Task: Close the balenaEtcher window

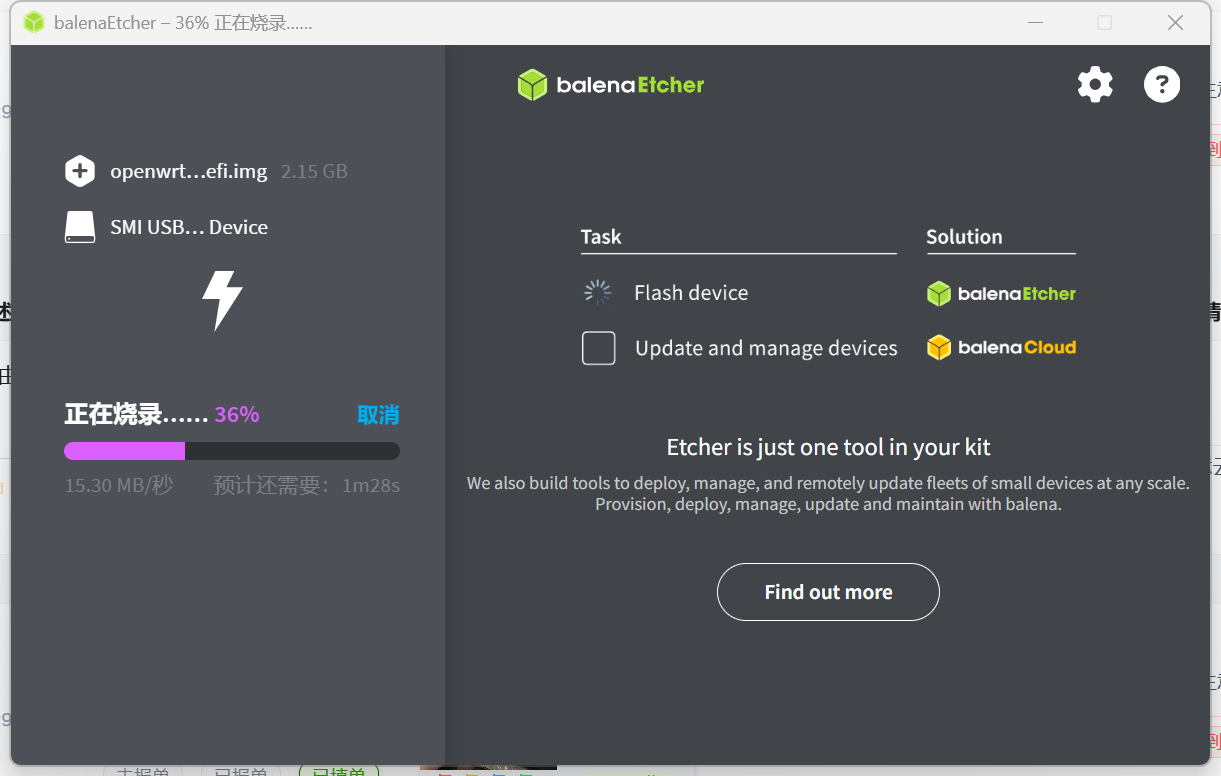Action: [x=1175, y=22]
